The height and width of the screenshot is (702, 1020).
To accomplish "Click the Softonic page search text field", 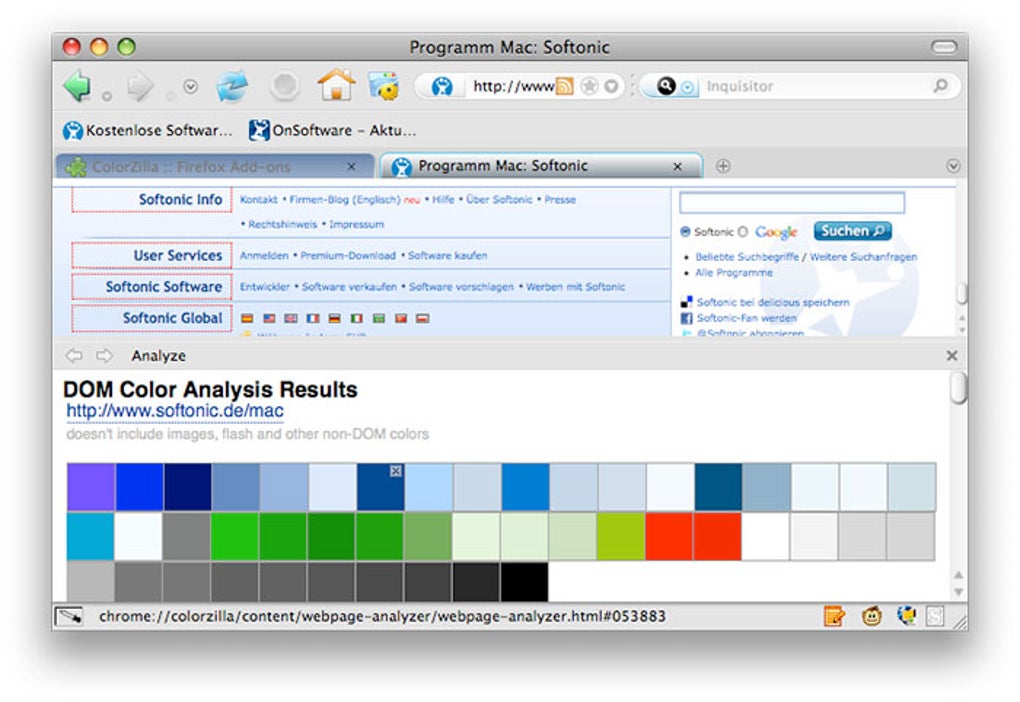I will [x=792, y=202].
